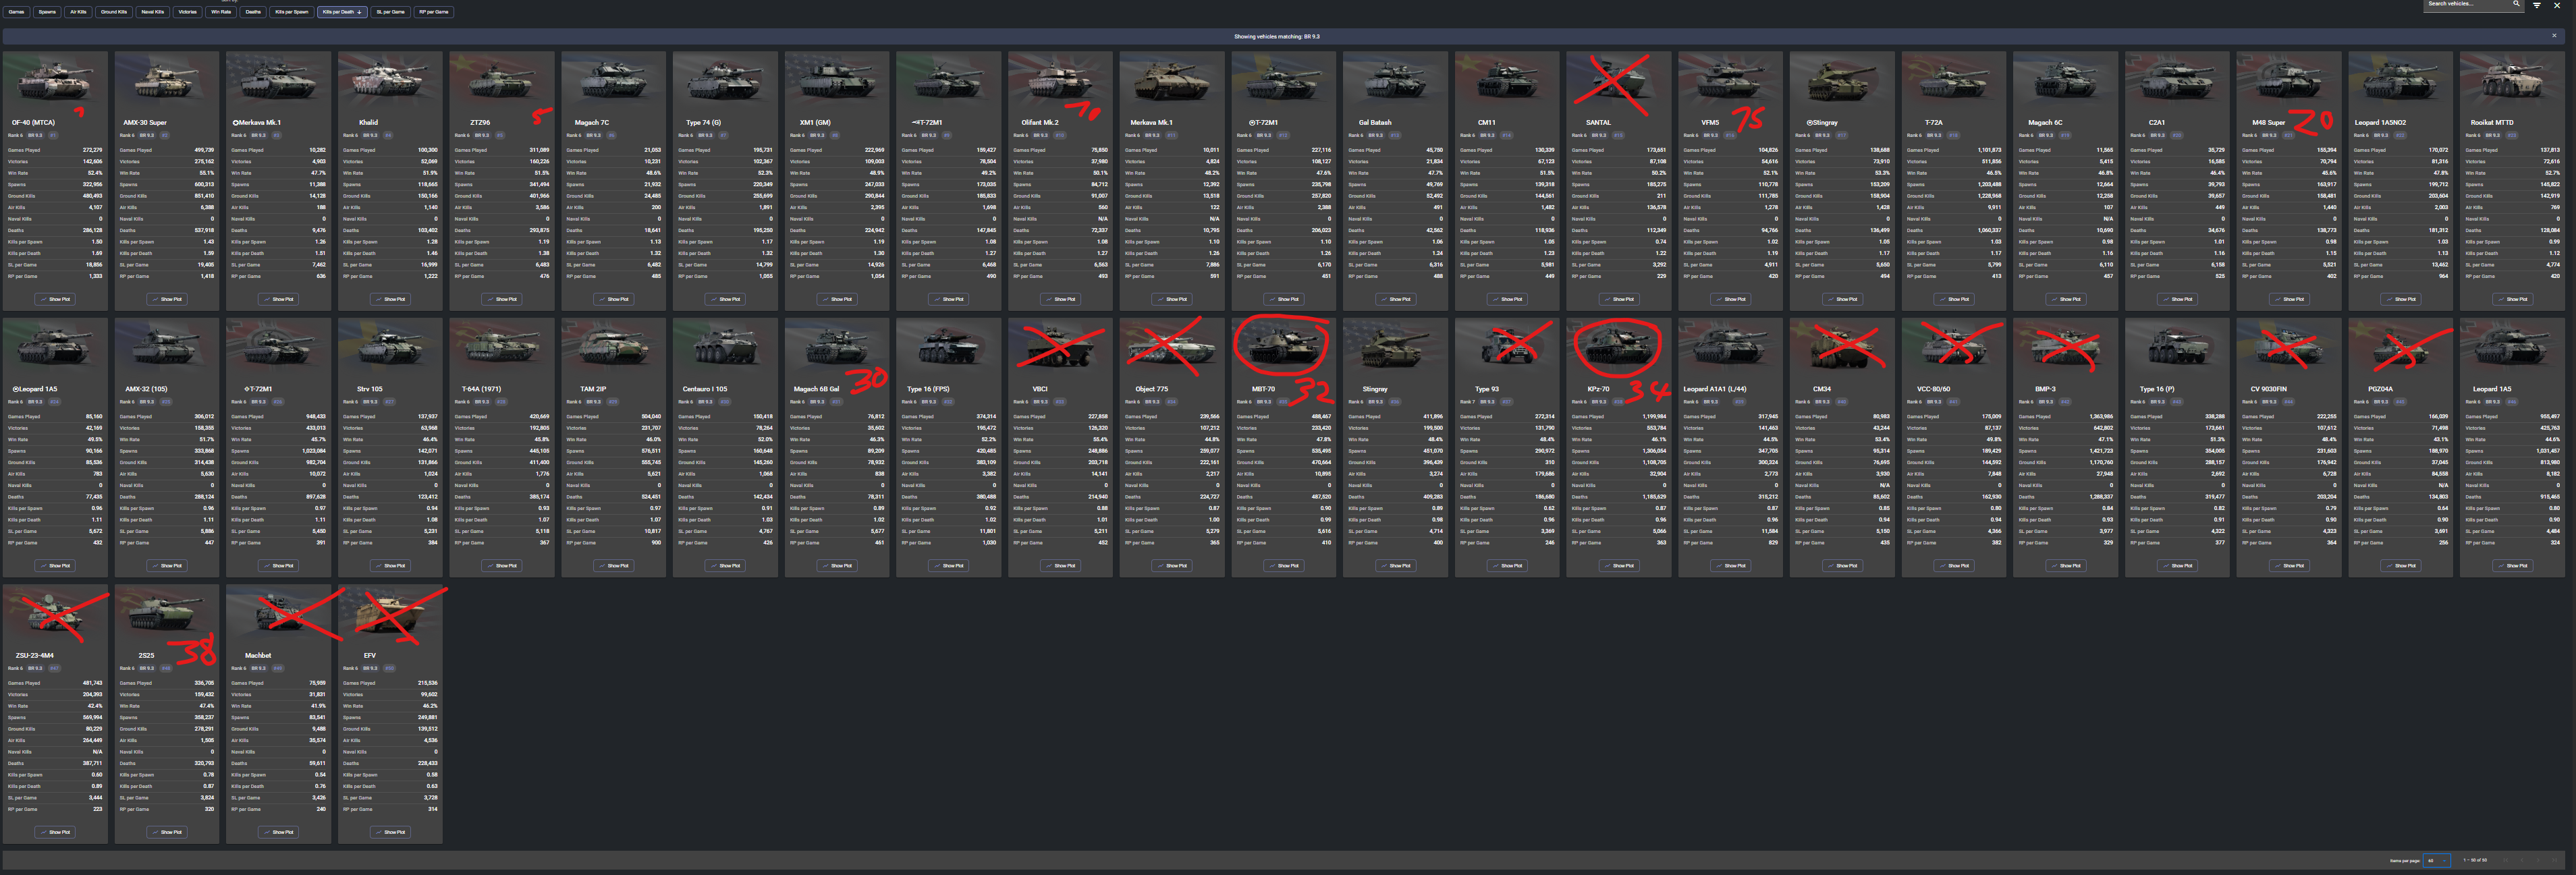Open the items per page dropdown
This screenshot has width=2576, height=875.
pyautogui.click(x=2436, y=860)
